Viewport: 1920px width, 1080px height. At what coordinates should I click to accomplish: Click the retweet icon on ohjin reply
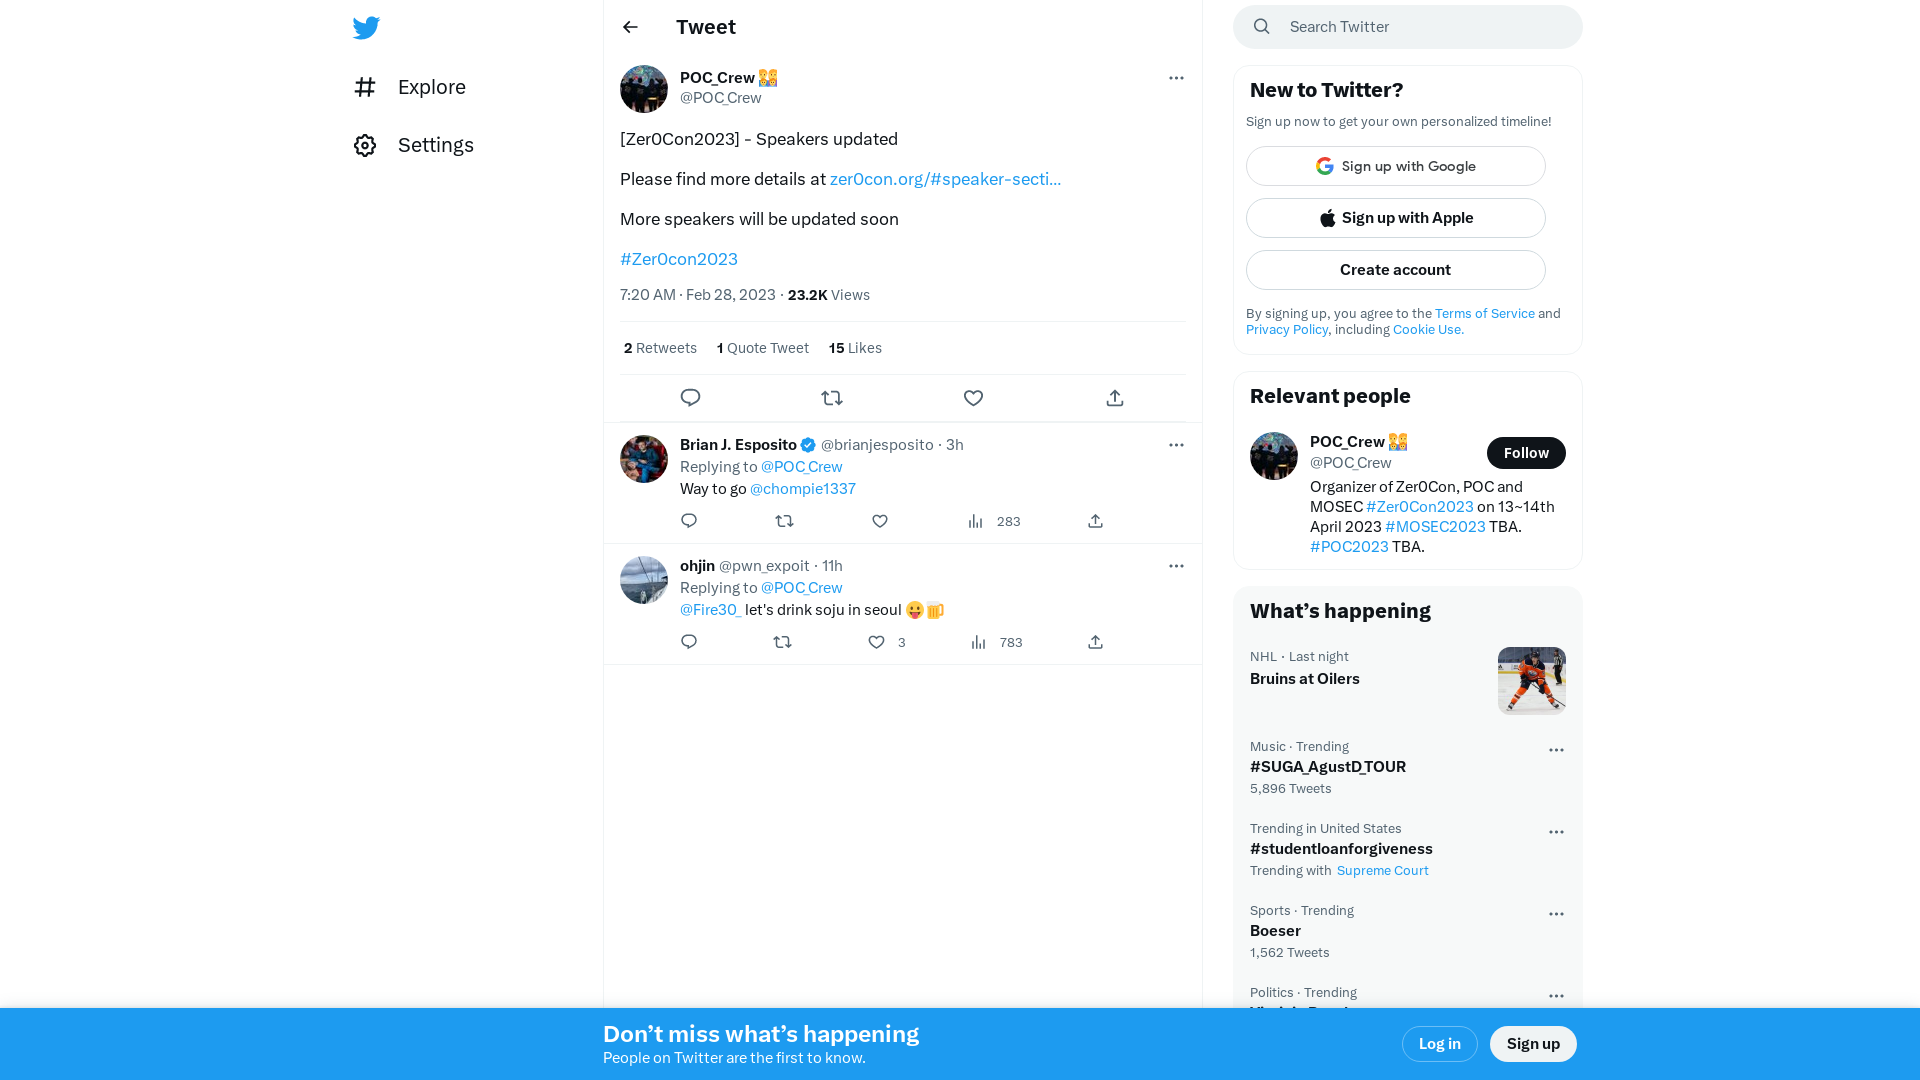tap(782, 642)
